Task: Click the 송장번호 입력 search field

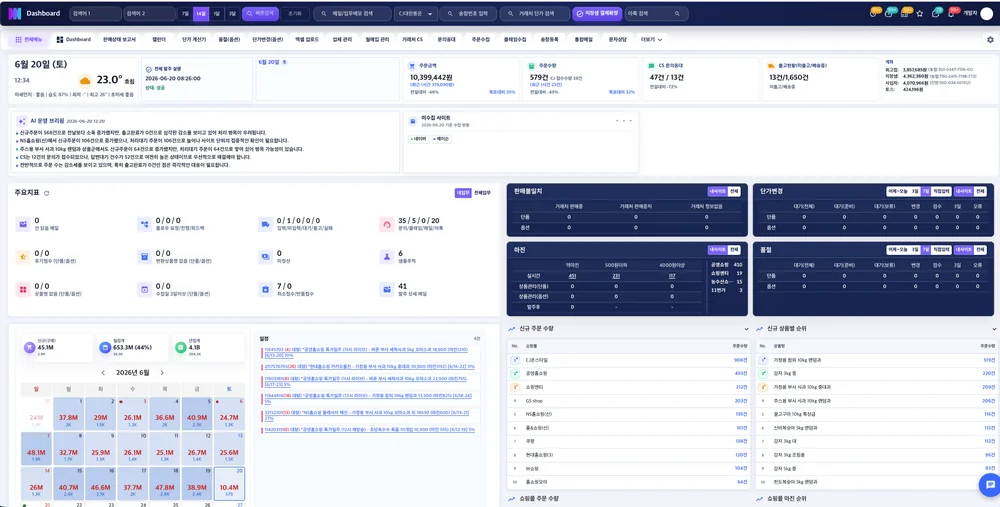Action: 469,13
